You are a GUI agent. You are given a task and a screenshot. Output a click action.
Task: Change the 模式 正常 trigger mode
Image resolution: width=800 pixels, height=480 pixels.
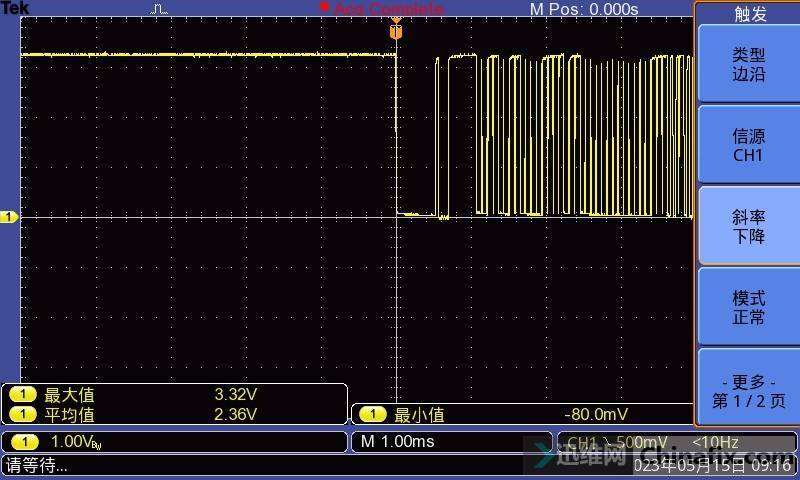tap(748, 308)
